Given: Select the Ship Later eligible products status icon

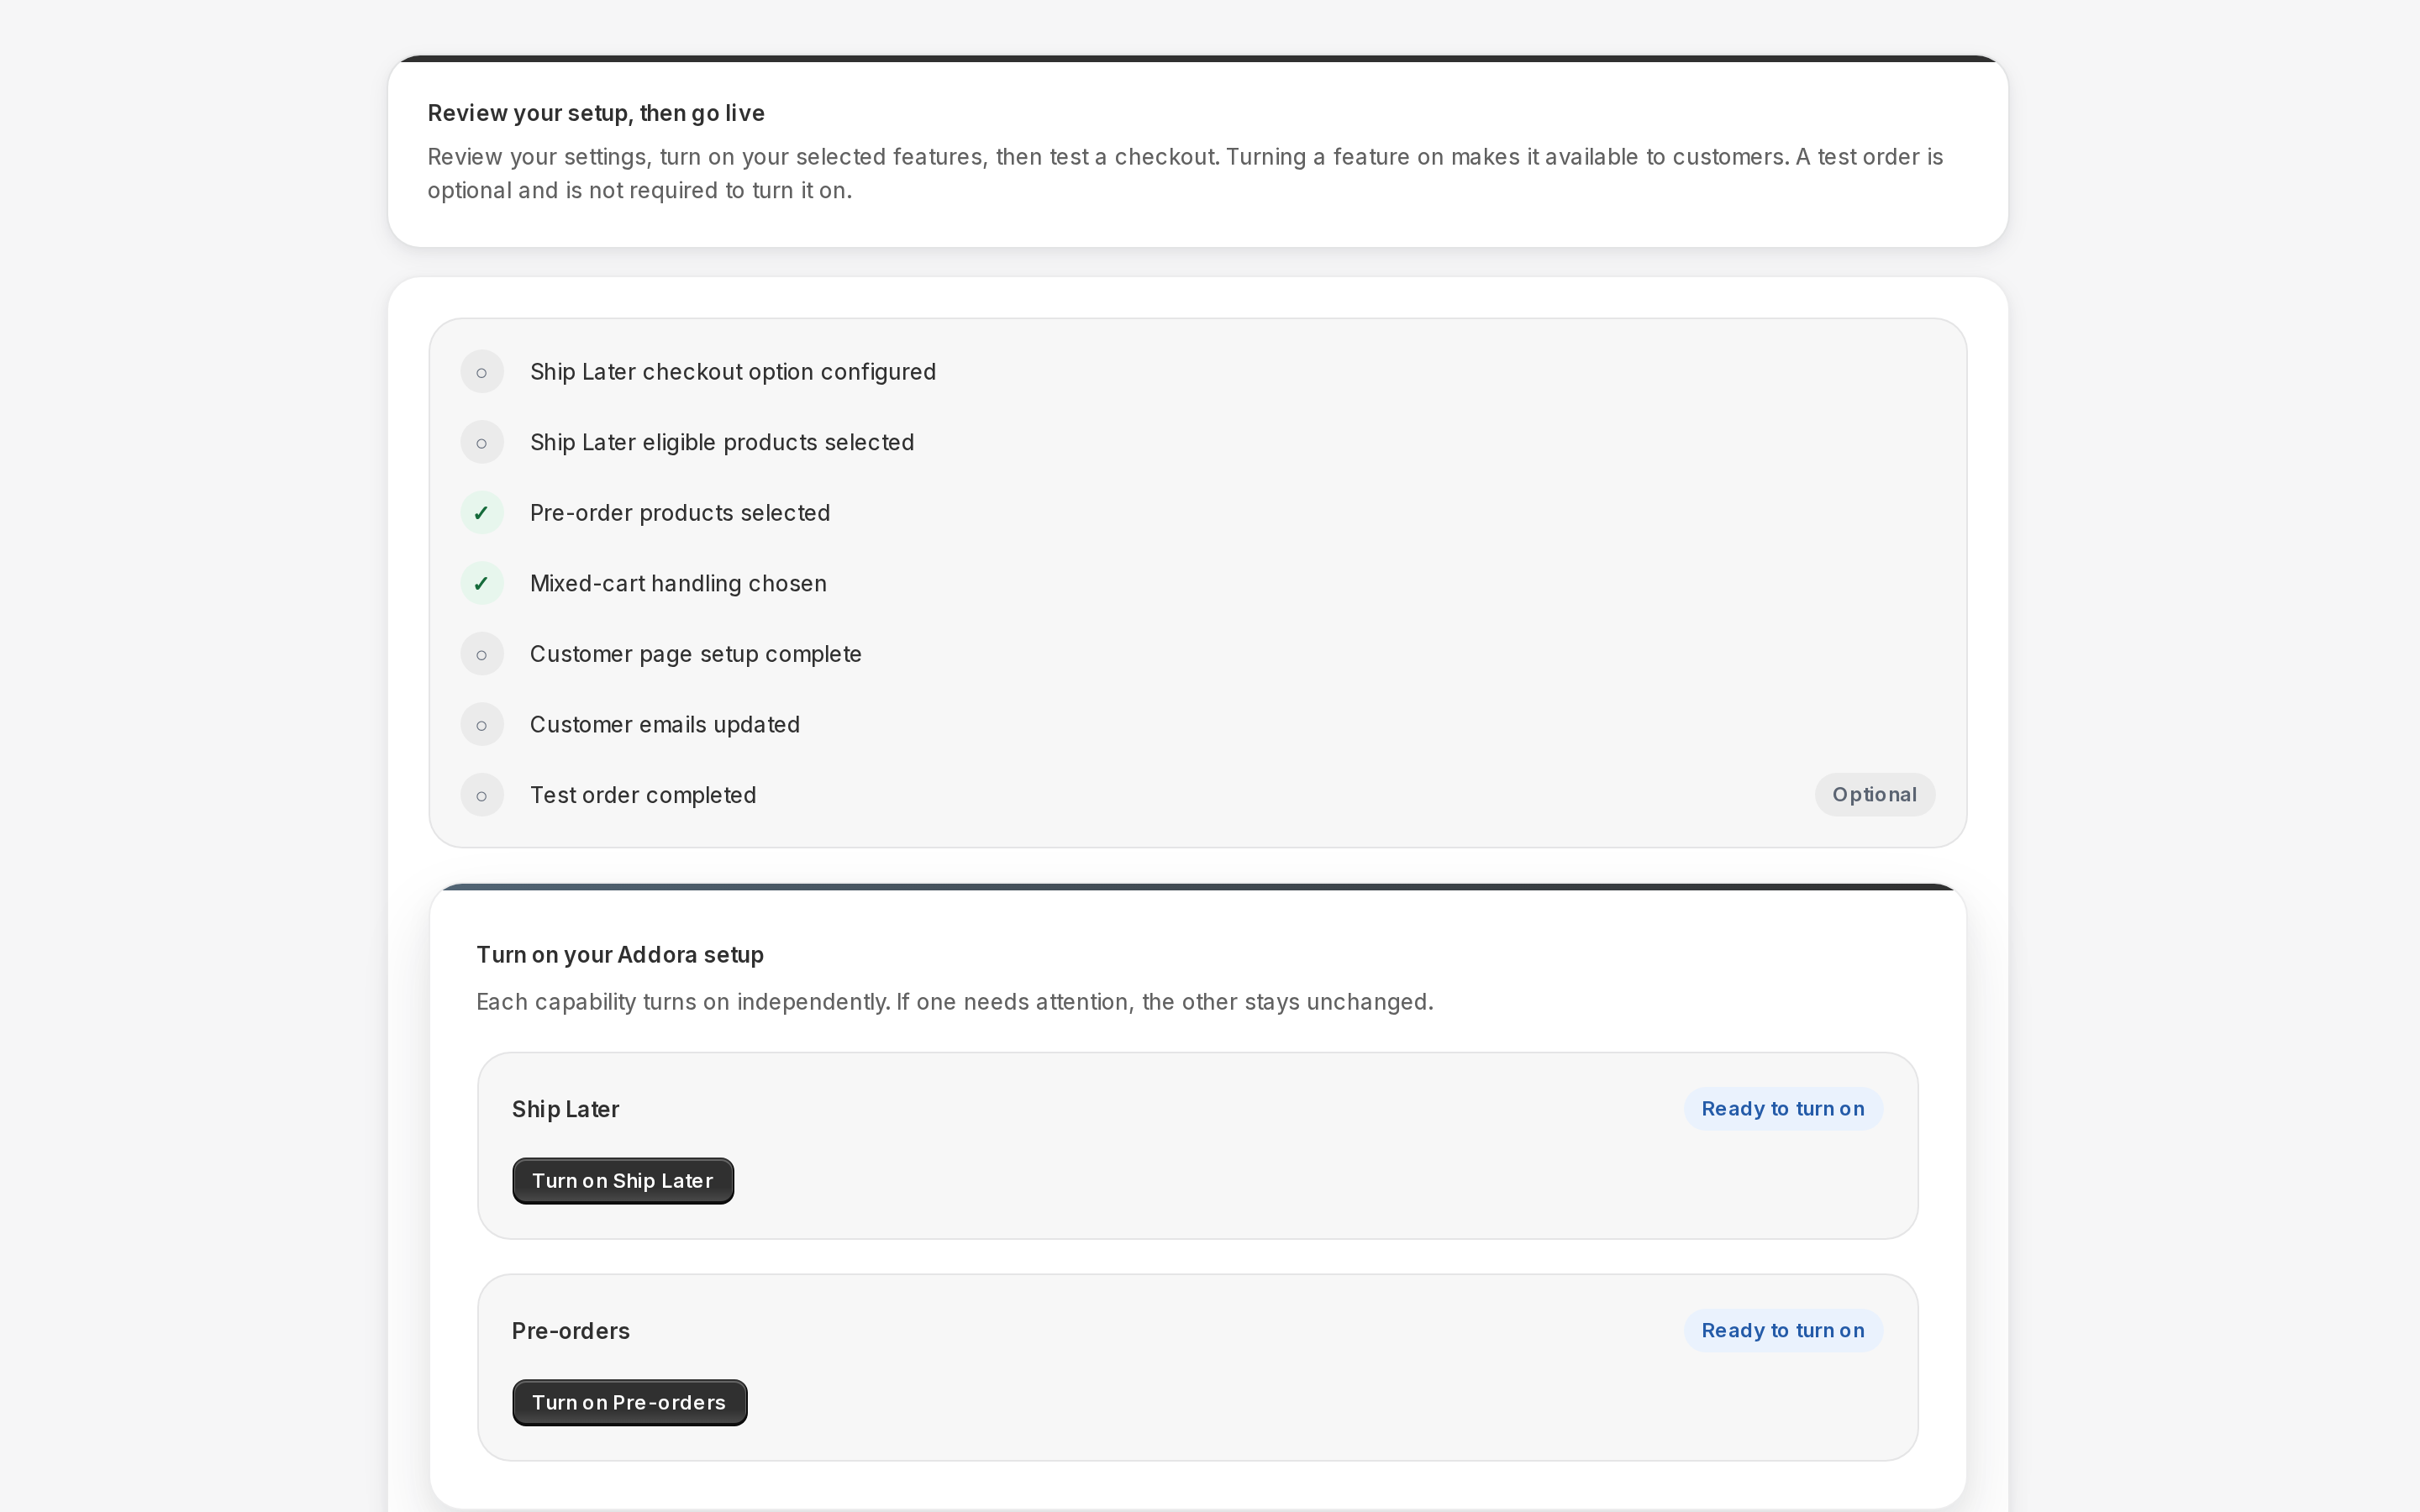Looking at the screenshot, I should [x=482, y=442].
